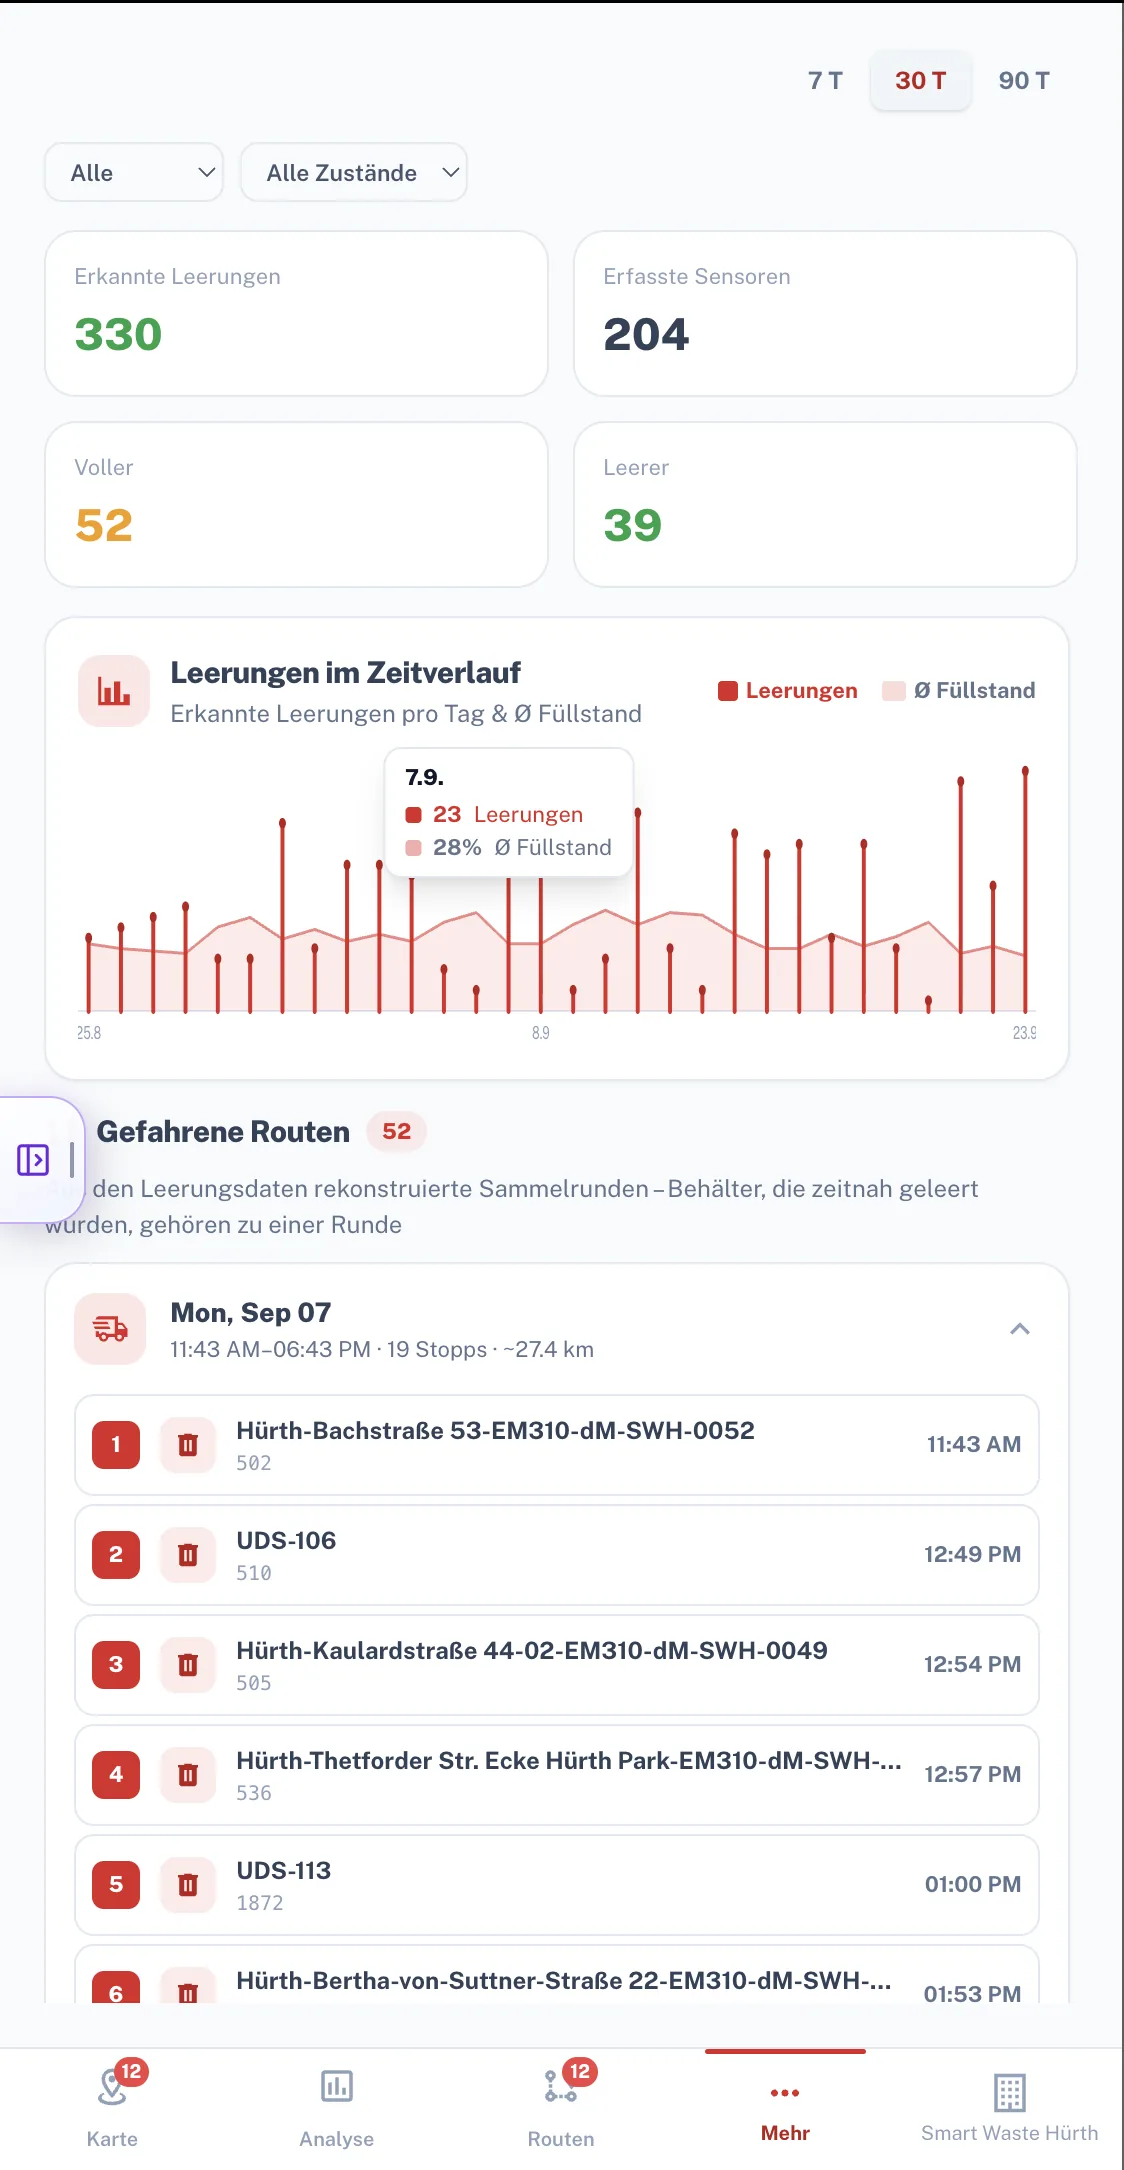The image size is (1124, 2170).
Task: Open the Smart Waste Hürth tab
Action: (x=1010, y=2108)
